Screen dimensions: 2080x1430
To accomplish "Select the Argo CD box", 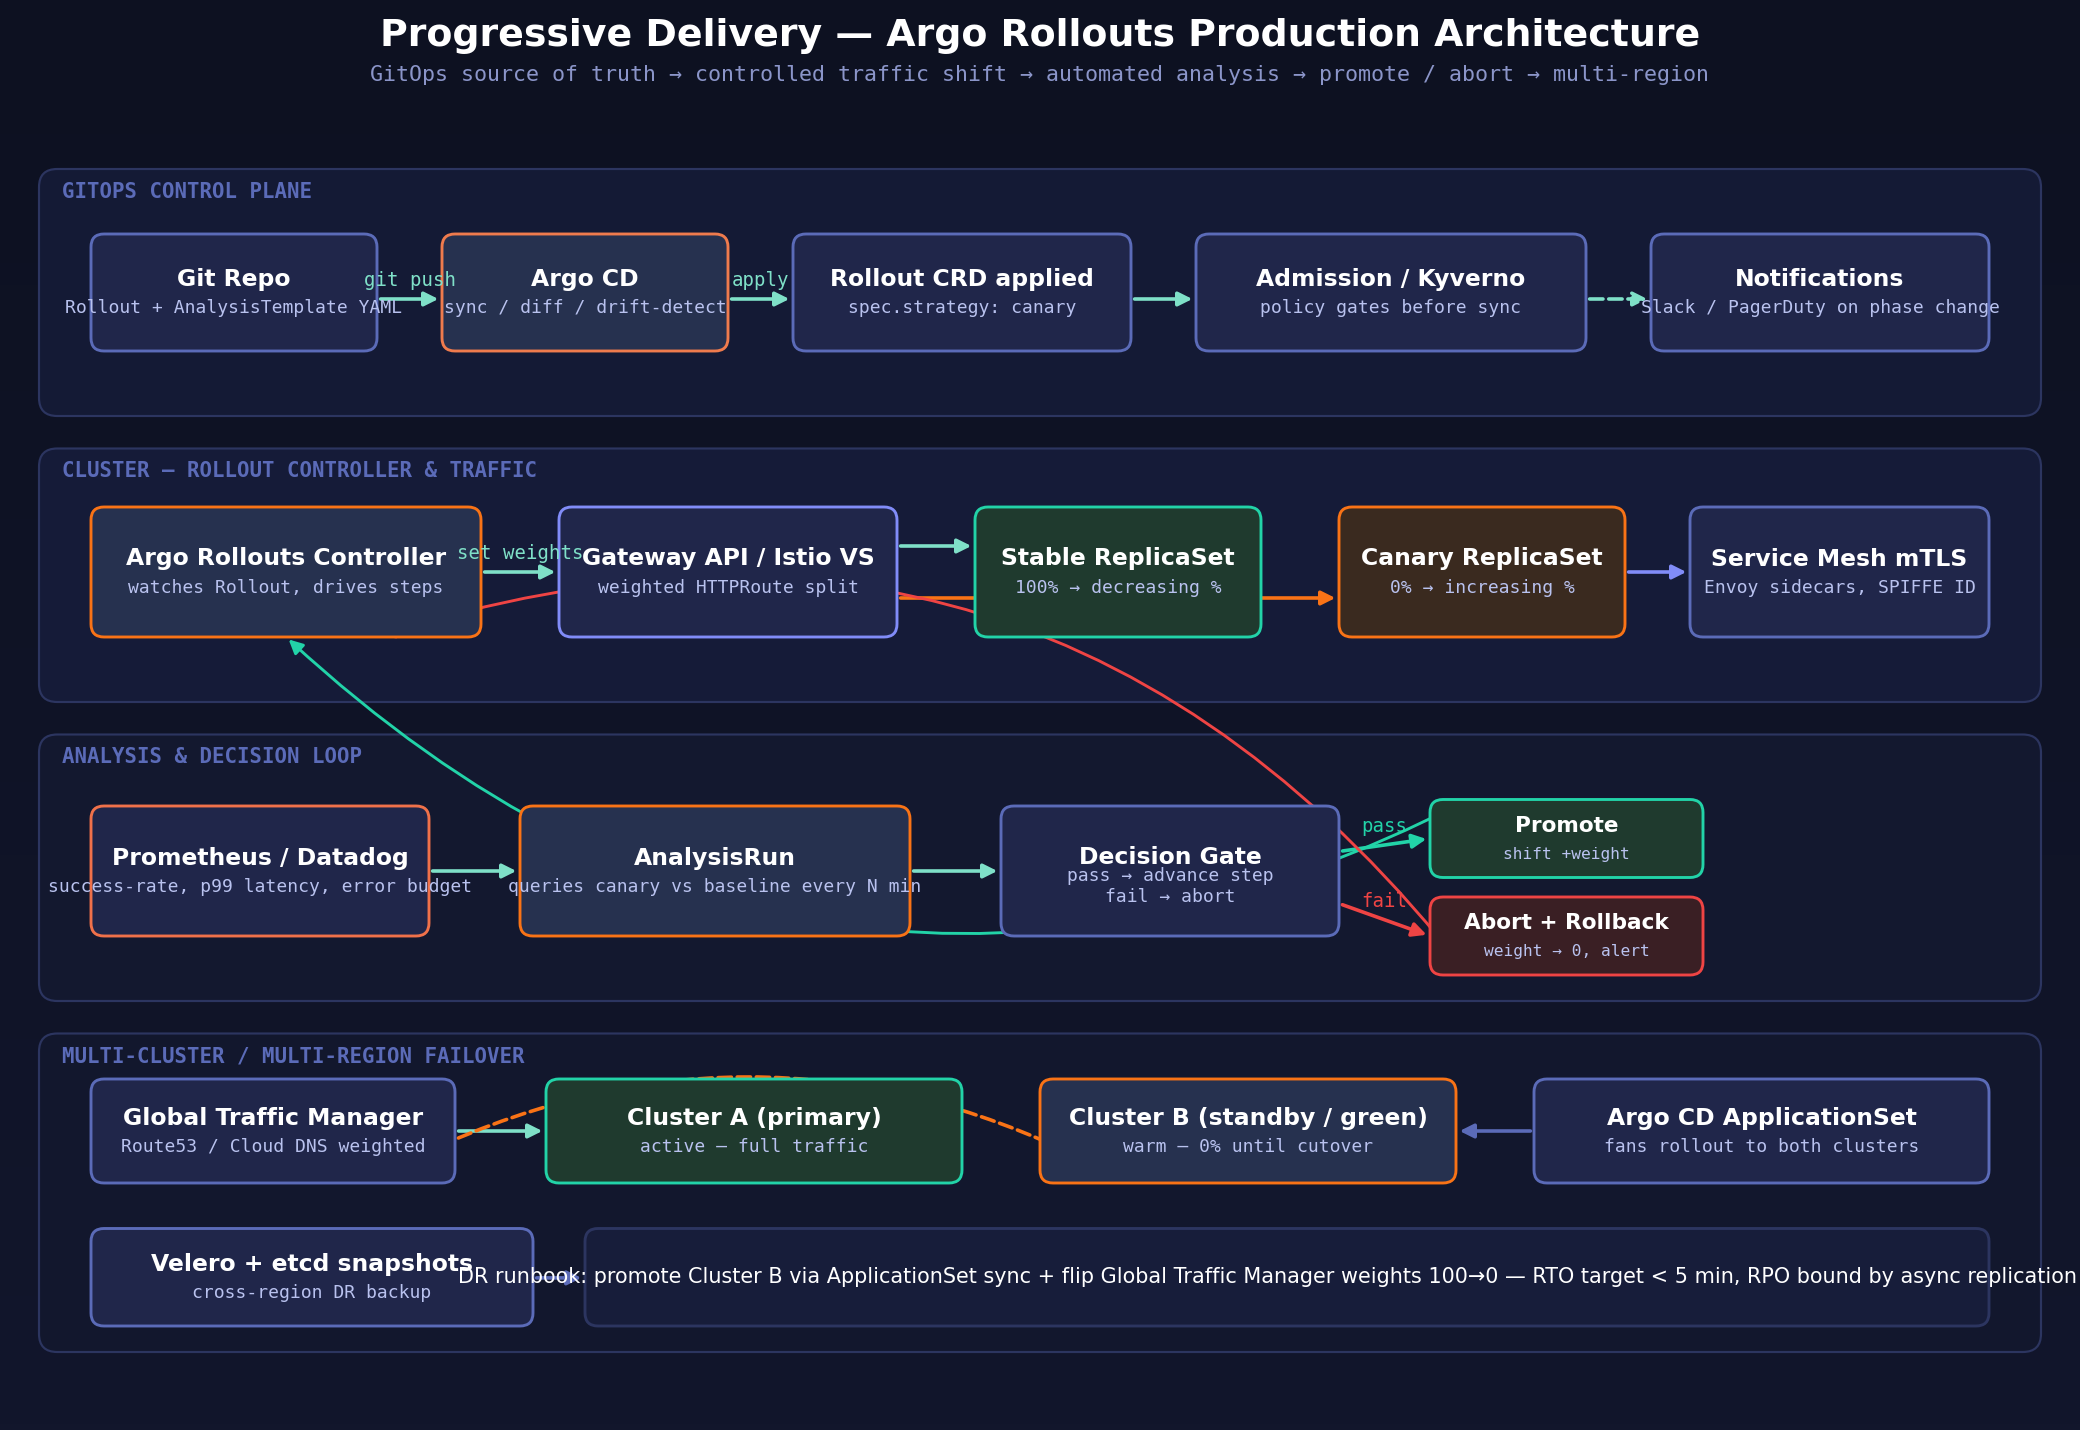I will point(585,292).
